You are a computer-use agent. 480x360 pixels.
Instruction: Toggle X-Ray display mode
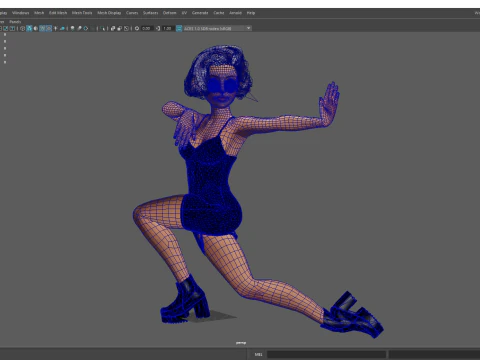(113, 28)
